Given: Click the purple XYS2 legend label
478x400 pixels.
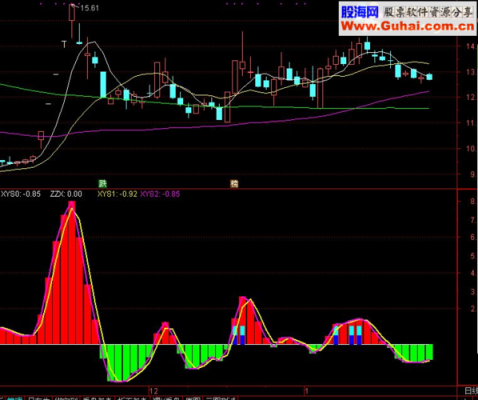Looking at the screenshot, I should [160, 194].
